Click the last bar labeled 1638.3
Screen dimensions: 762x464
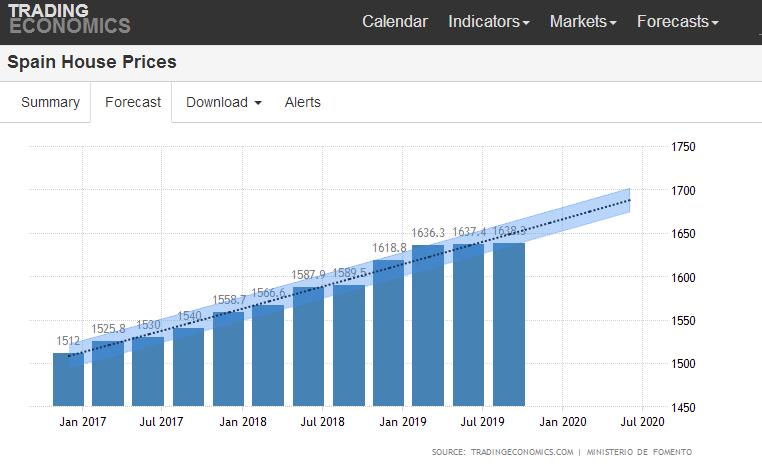click(508, 325)
